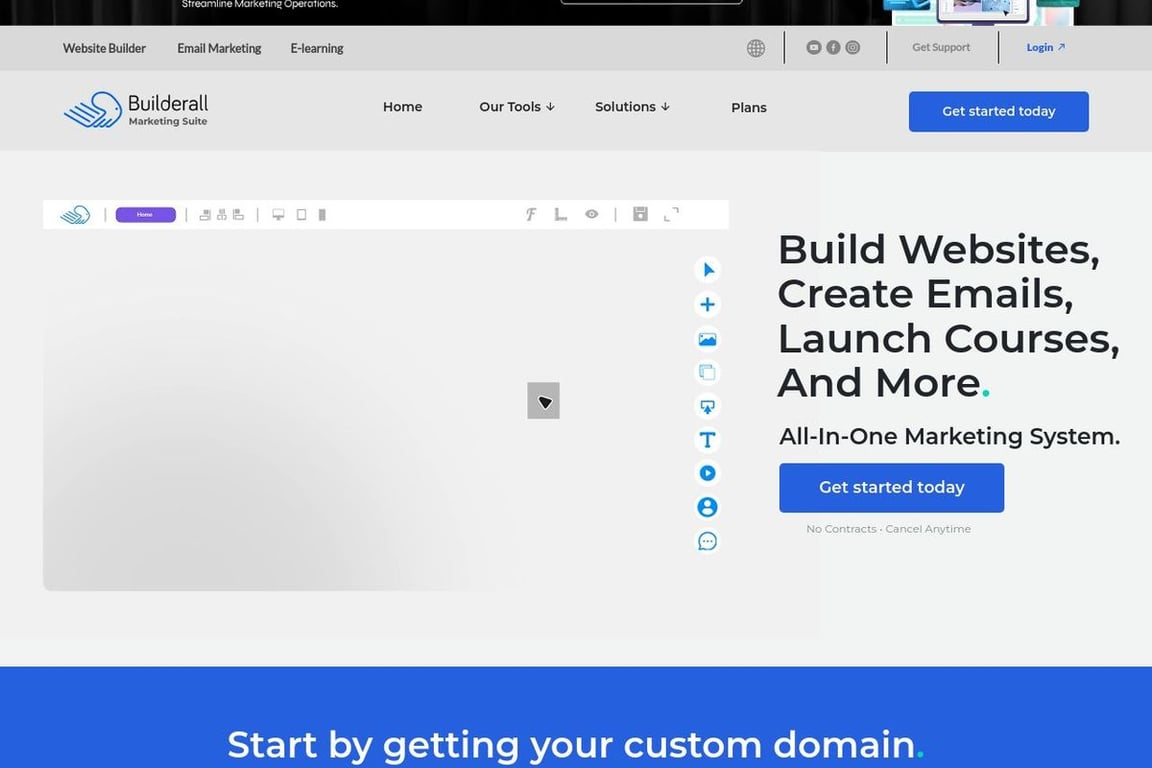Viewport: 1152px width, 768px height.
Task: Select the Text (T) tool
Action: [708, 439]
